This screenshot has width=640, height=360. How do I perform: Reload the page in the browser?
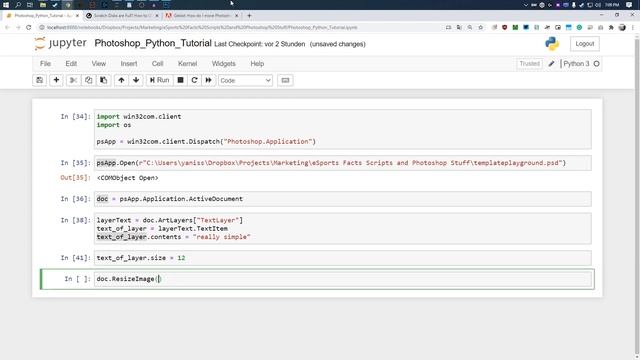pos(29,27)
